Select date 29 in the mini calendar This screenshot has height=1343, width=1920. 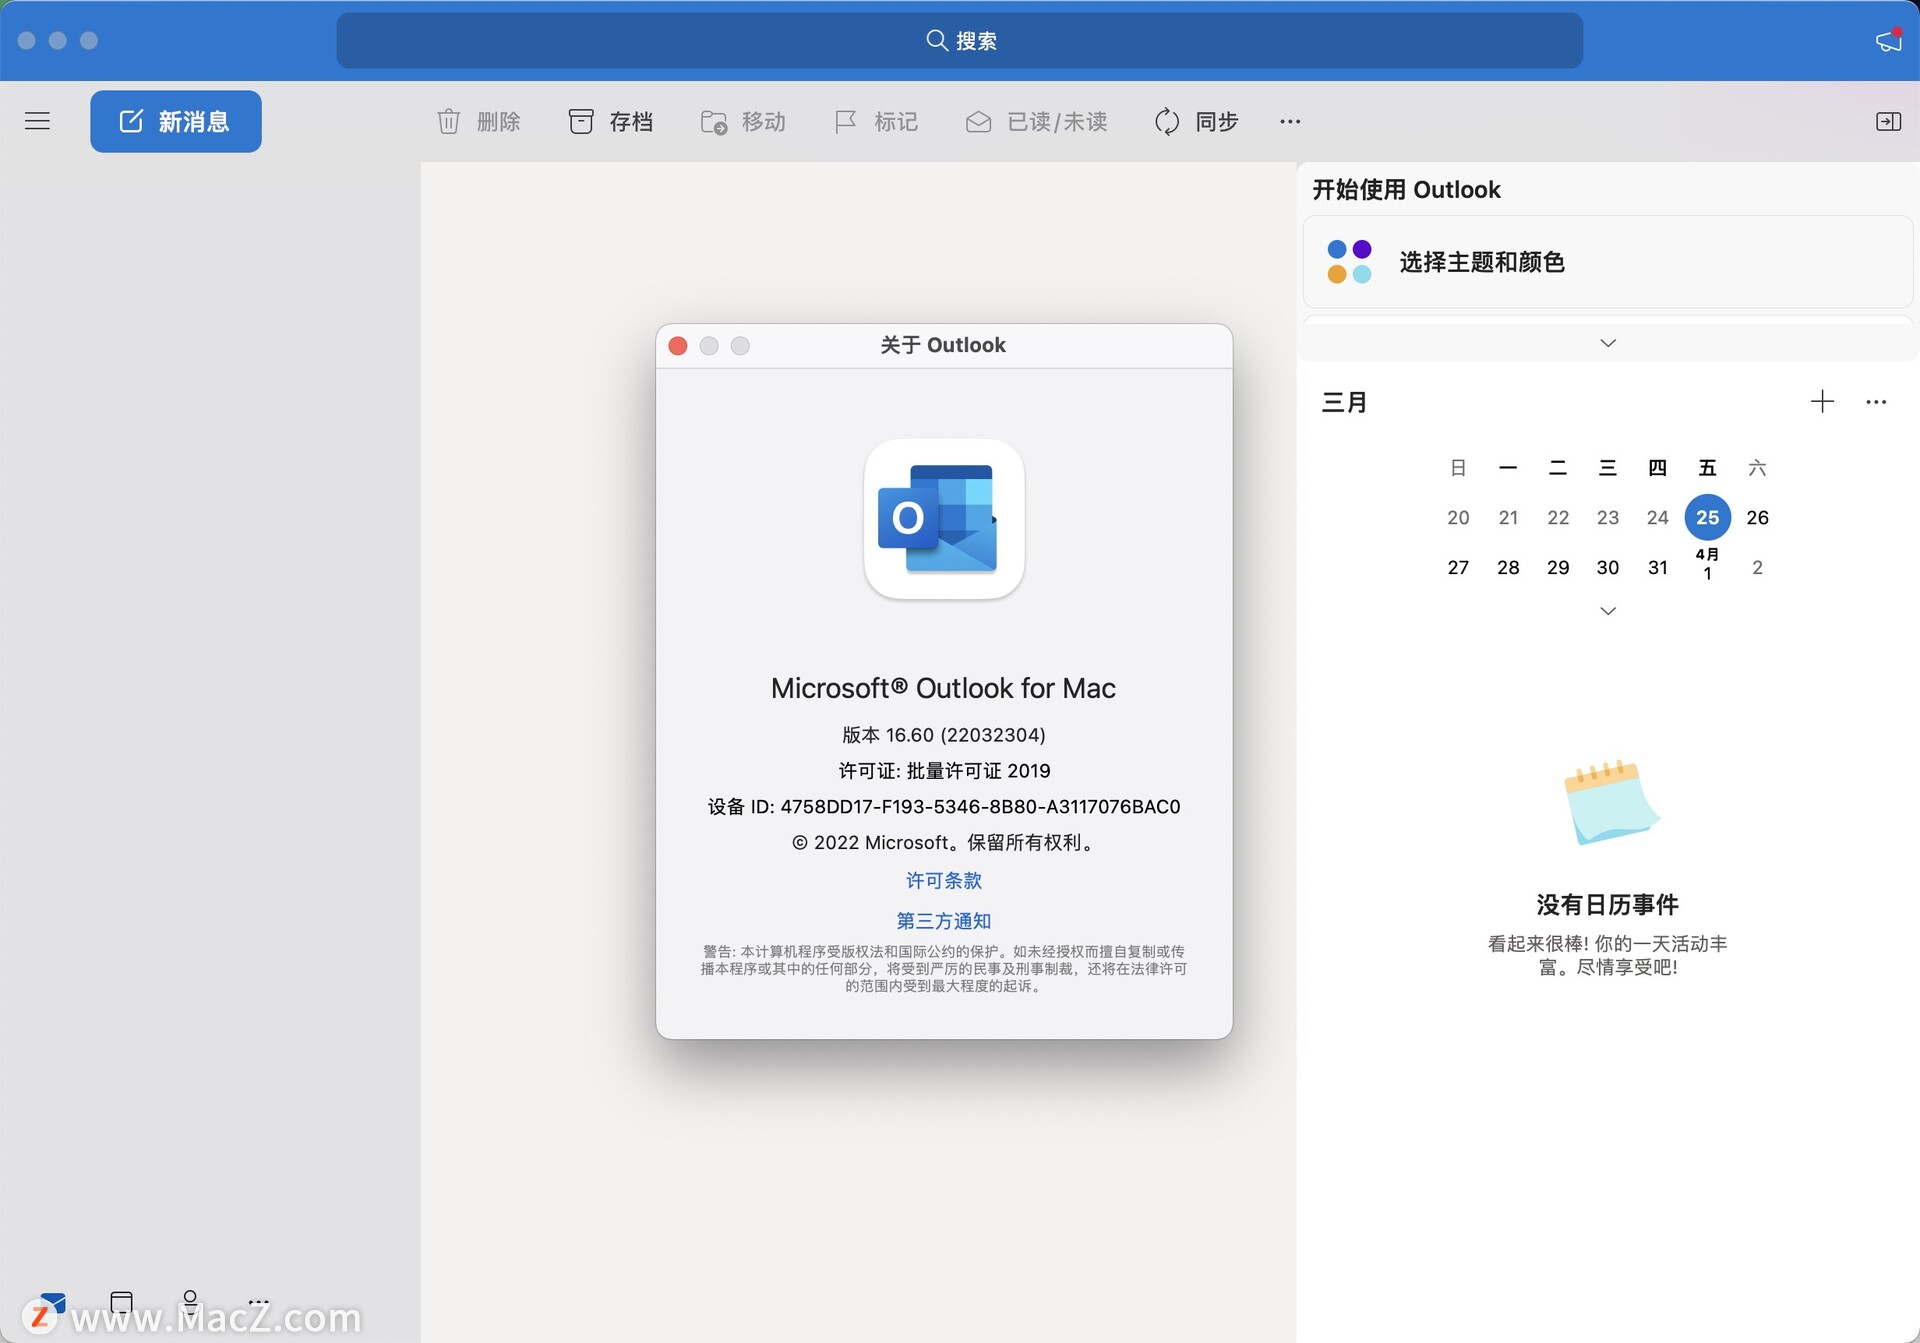[x=1558, y=567]
